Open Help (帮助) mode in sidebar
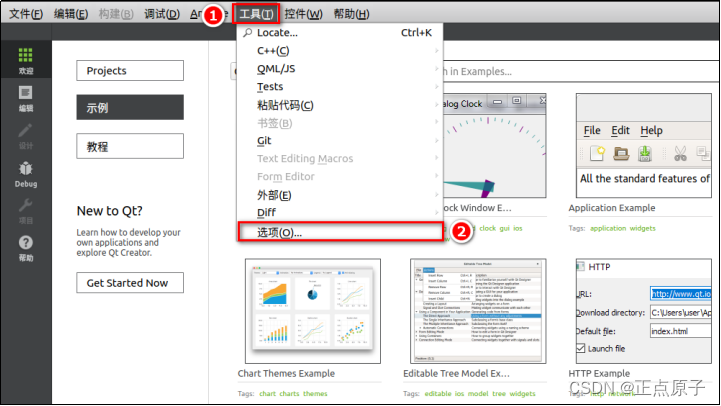Viewport: 721px width, 406px height. (26, 248)
